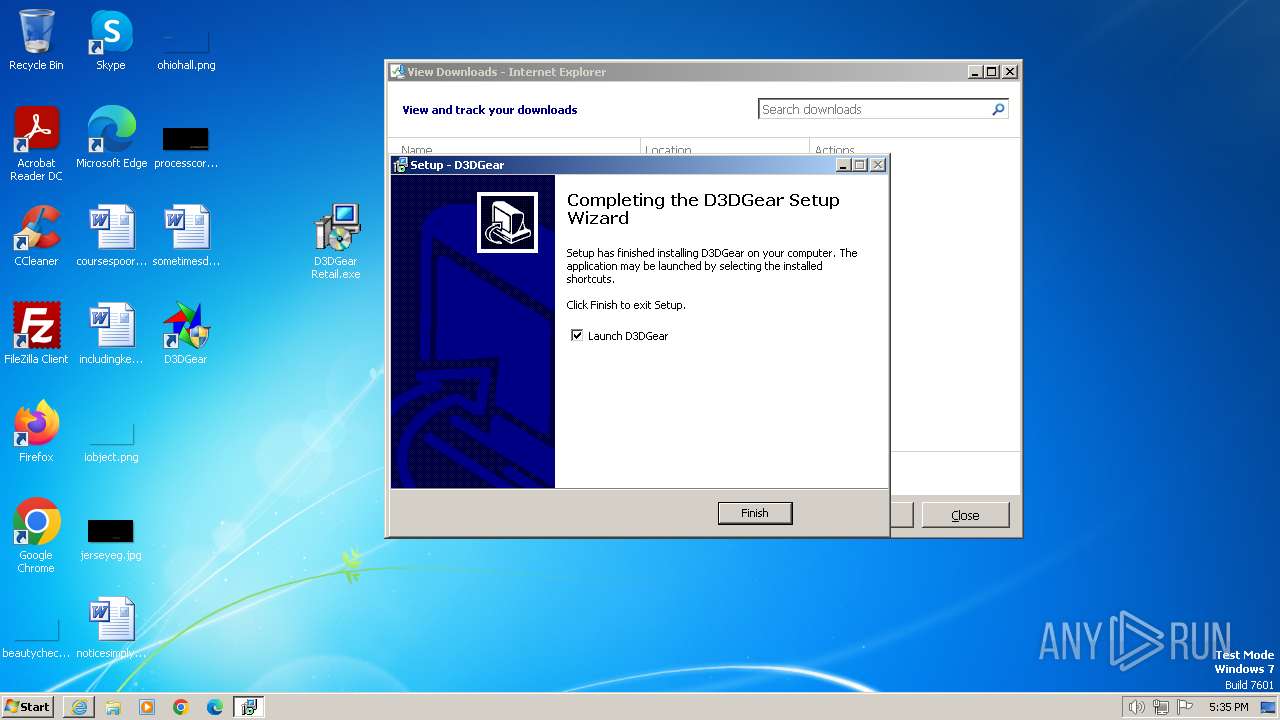Open Google Chrome desktop shortcut
The image size is (1280, 720).
36,535
